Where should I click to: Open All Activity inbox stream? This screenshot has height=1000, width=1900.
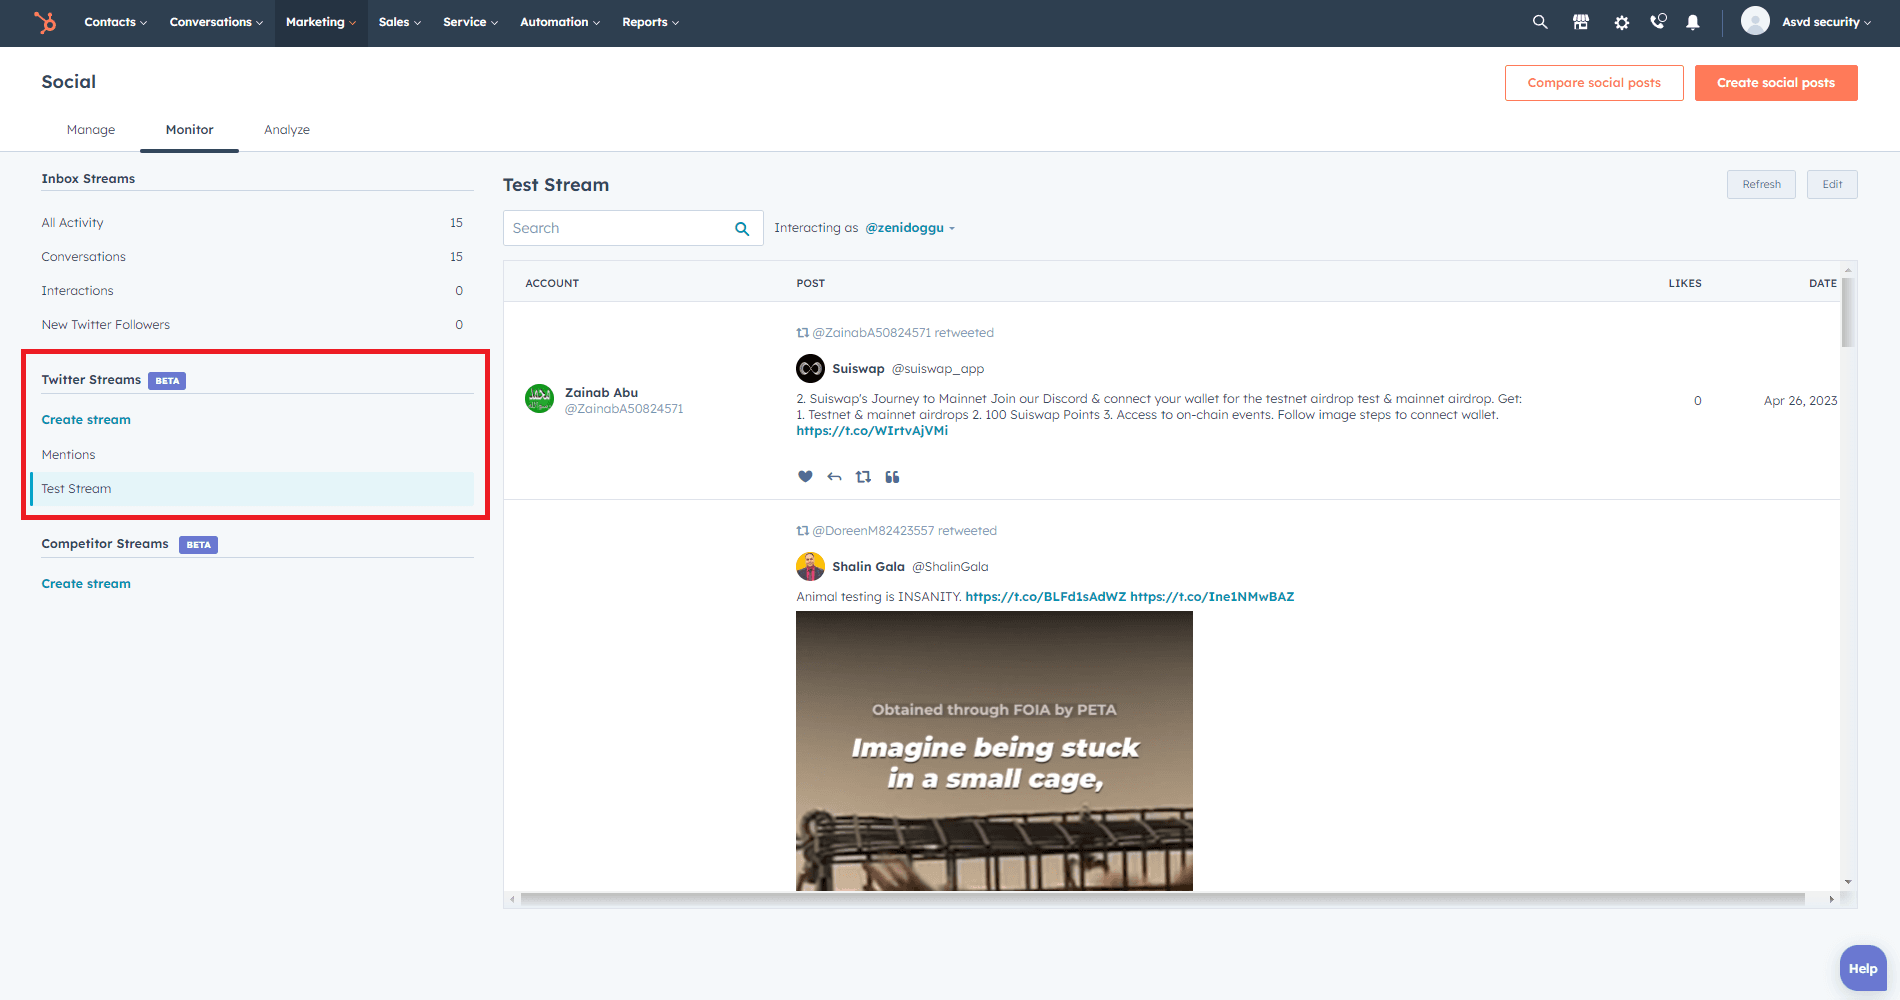pyautogui.click(x=252, y=223)
